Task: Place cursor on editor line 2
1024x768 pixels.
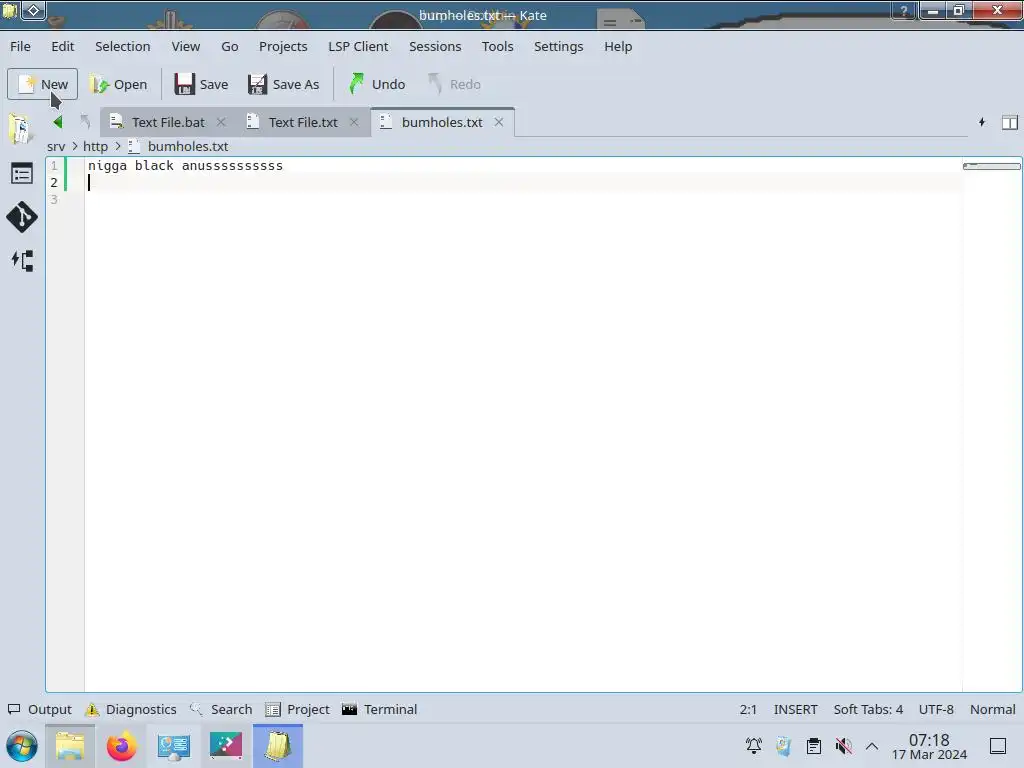Action: (x=522, y=183)
